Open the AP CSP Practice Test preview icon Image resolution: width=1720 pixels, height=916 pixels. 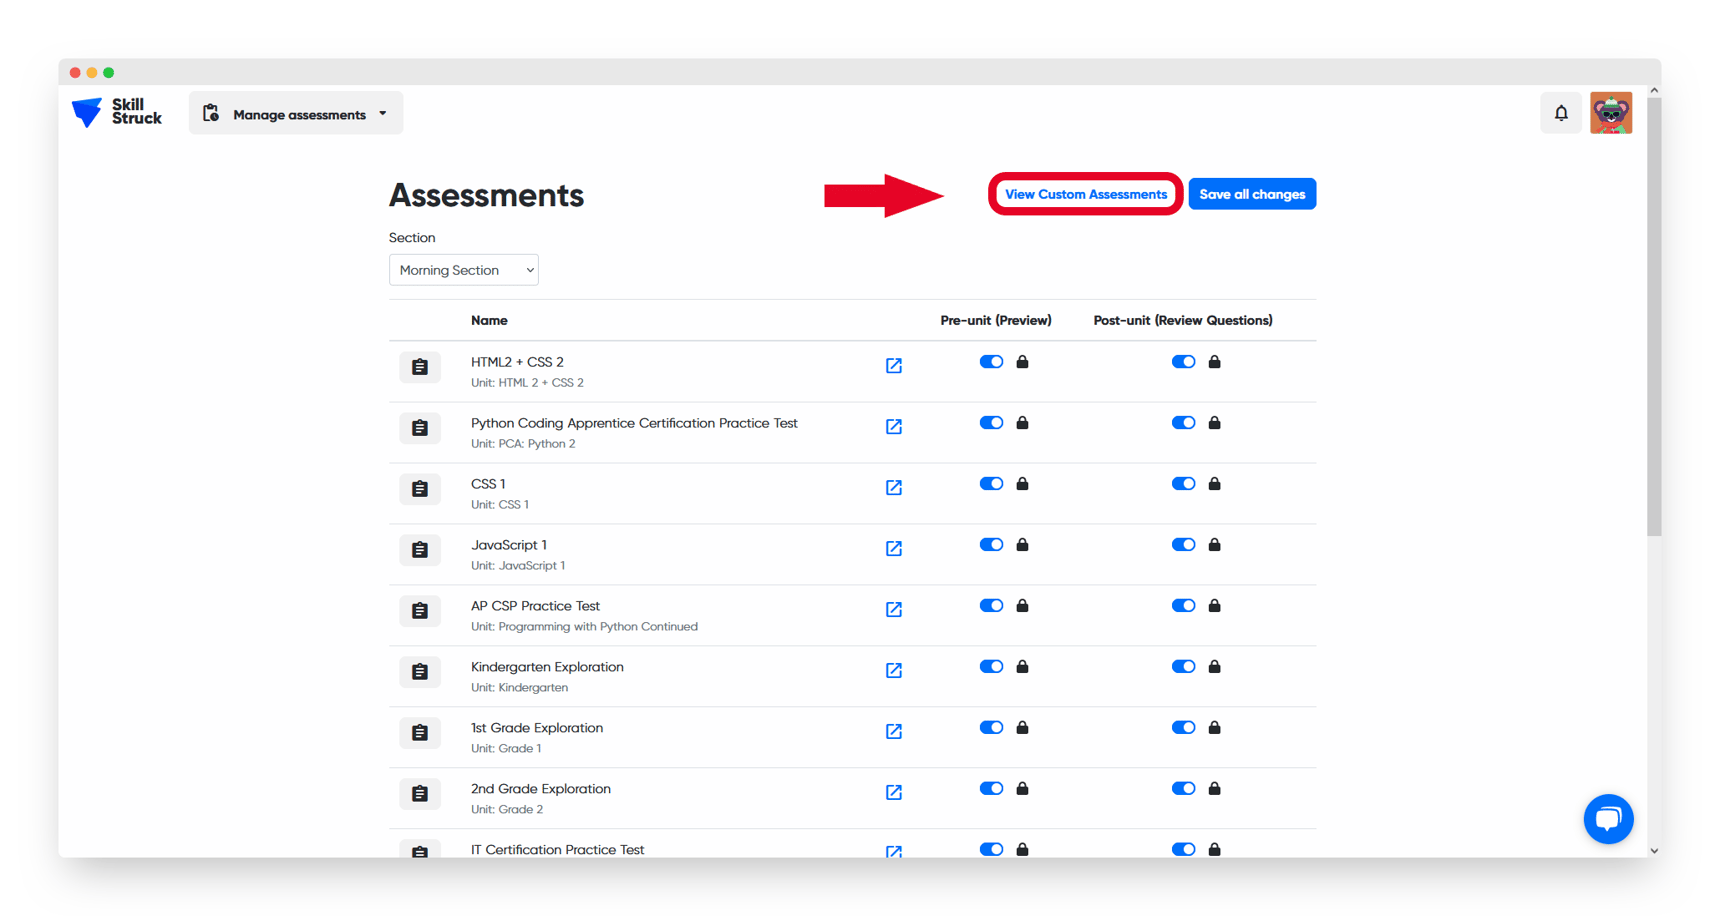[893, 609]
